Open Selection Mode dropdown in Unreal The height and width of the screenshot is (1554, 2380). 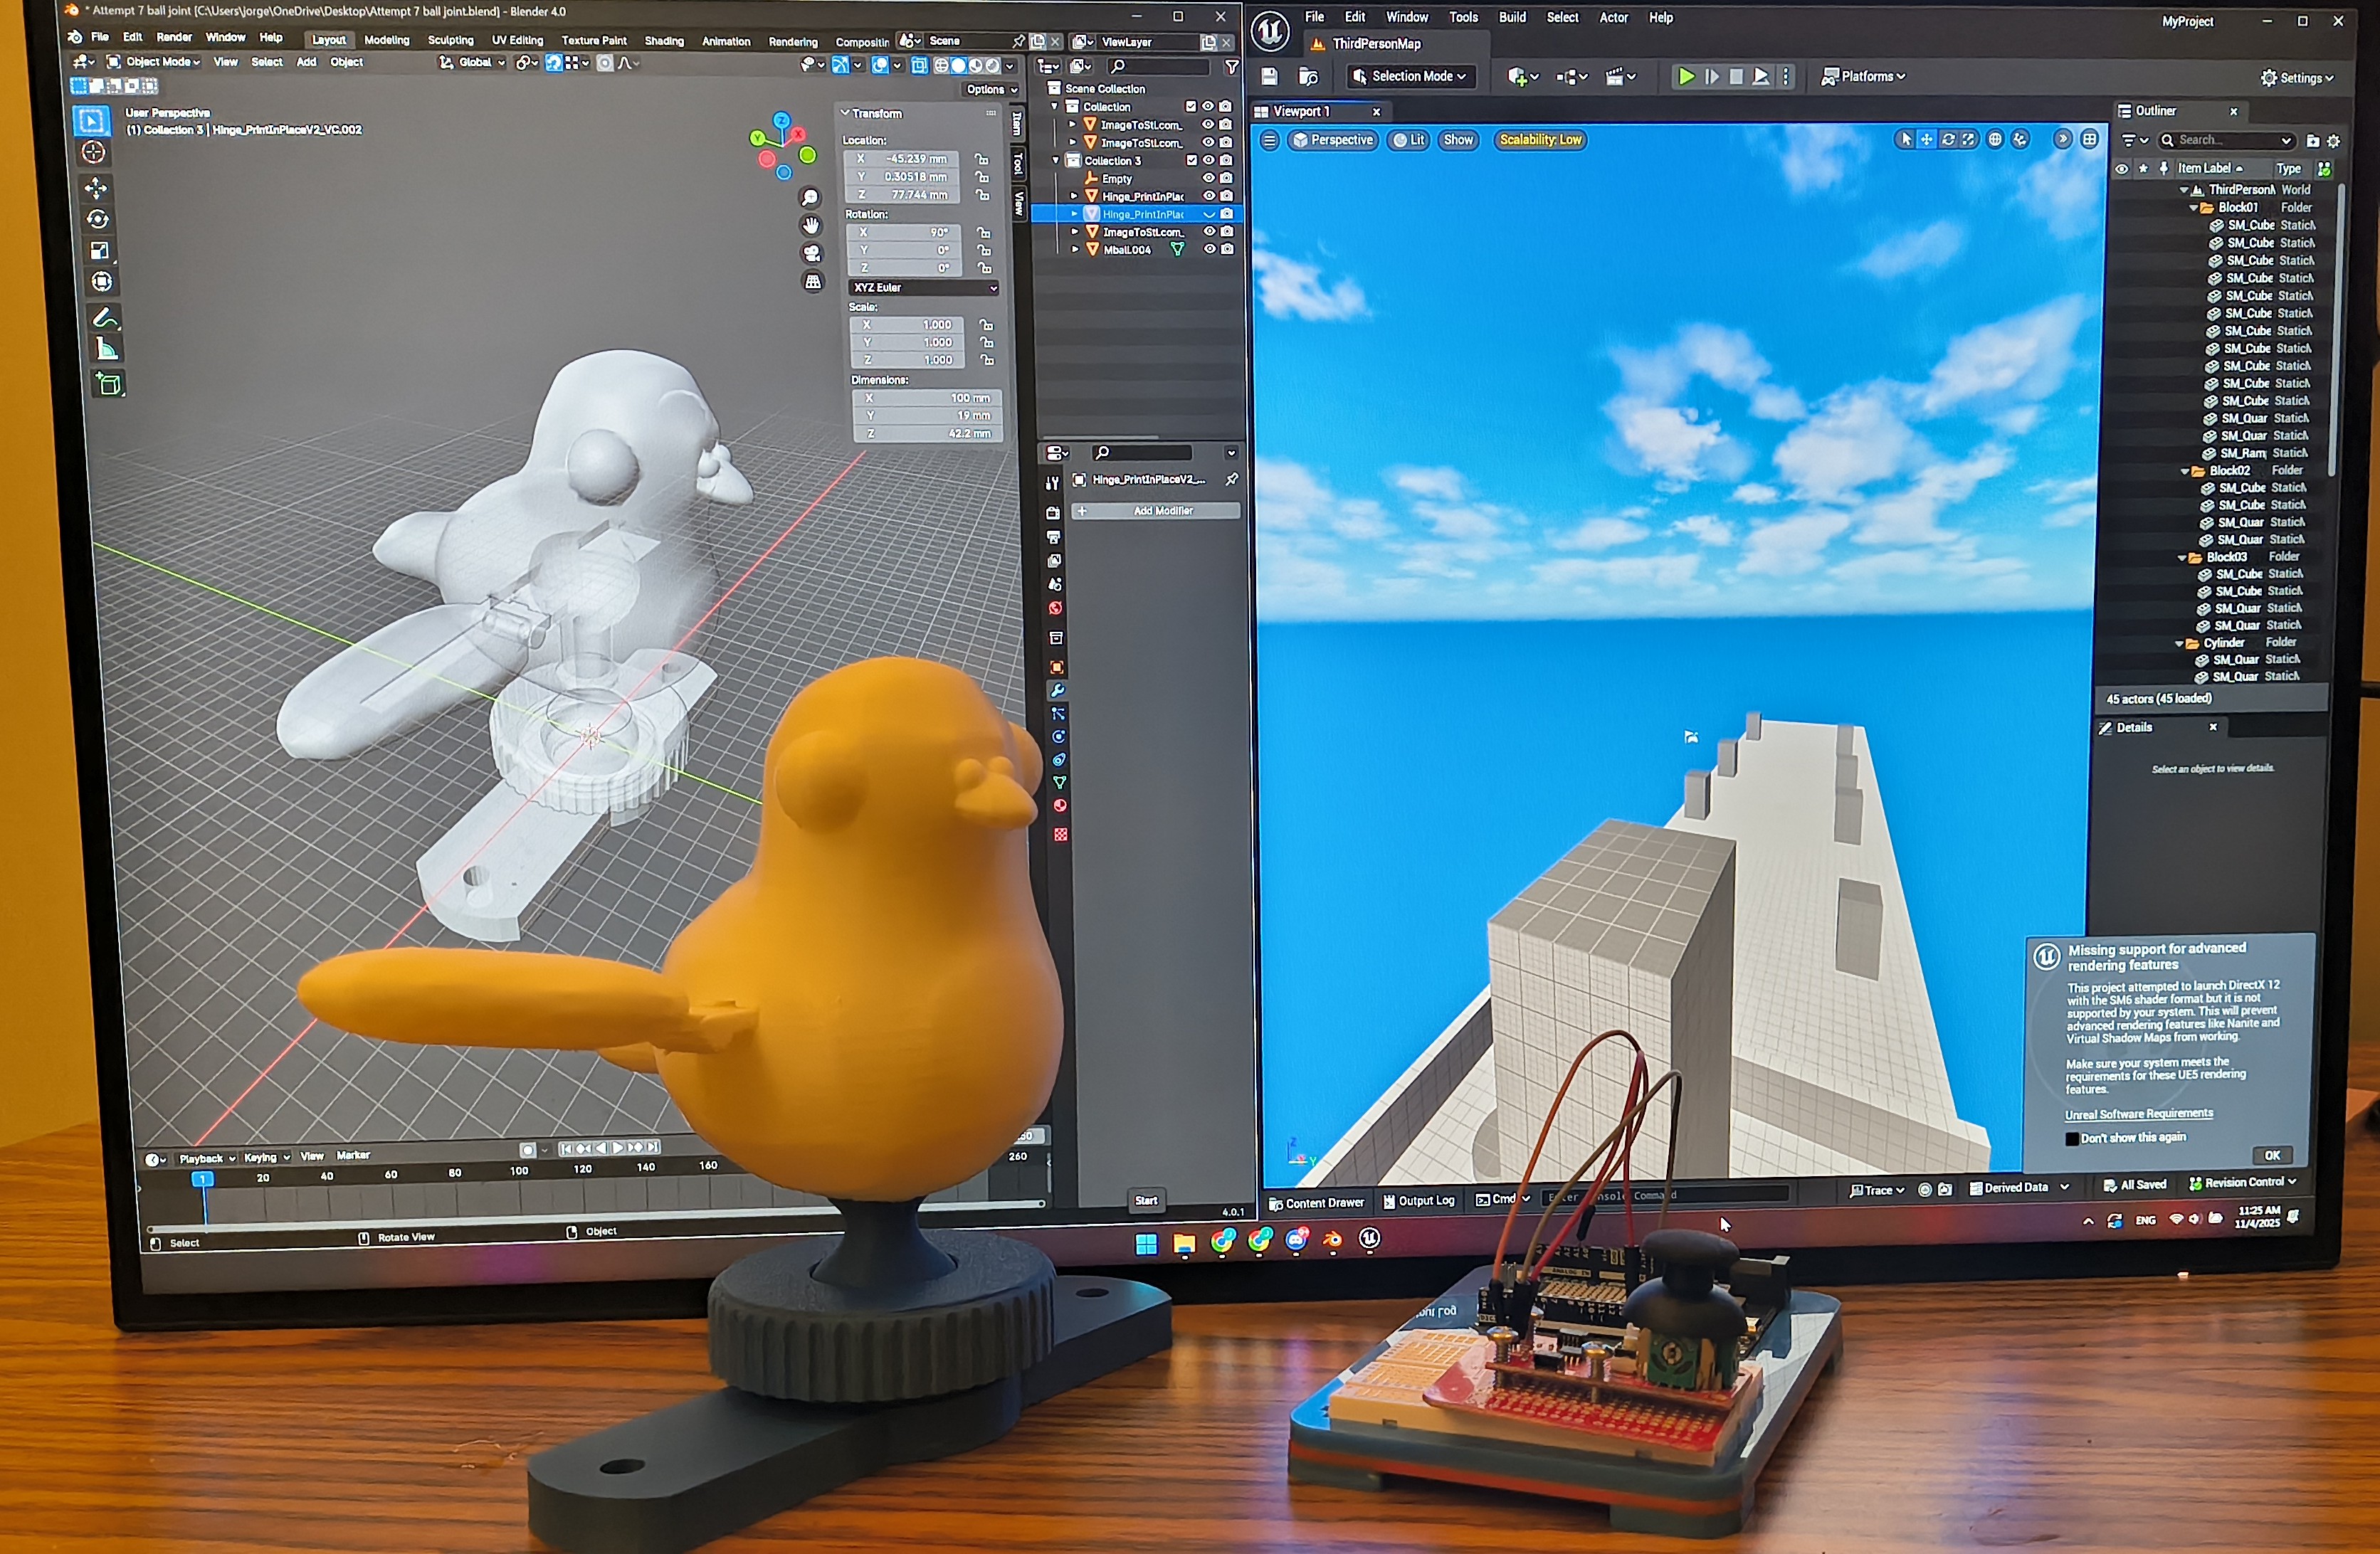click(1410, 76)
